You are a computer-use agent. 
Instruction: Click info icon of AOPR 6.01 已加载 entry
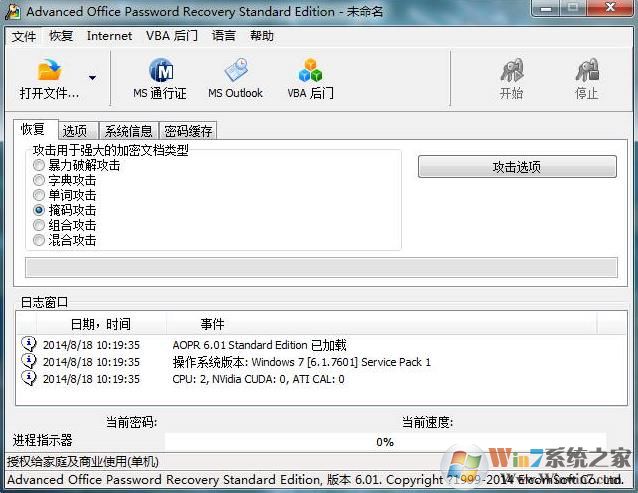coord(28,344)
